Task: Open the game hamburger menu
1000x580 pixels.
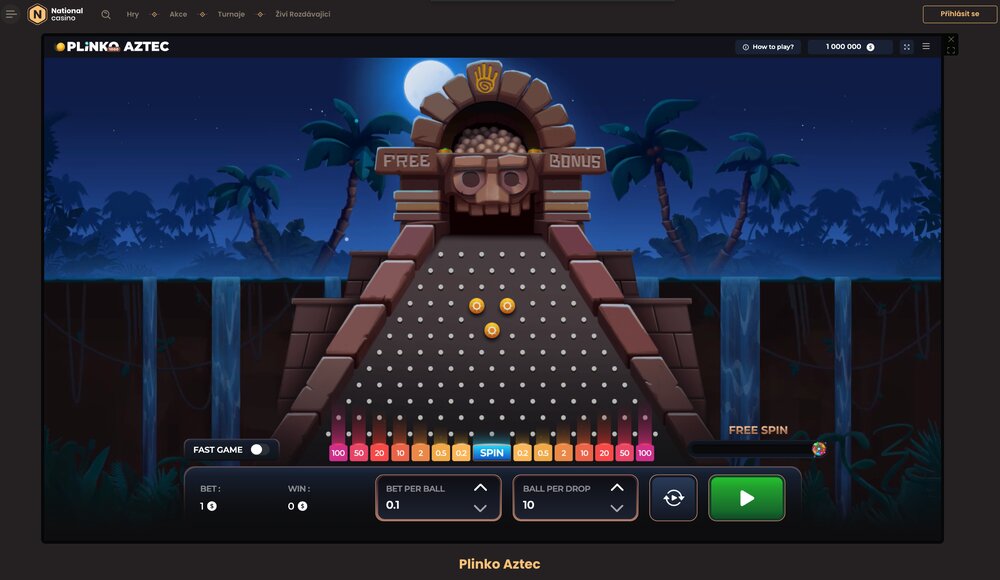Action: 926,47
